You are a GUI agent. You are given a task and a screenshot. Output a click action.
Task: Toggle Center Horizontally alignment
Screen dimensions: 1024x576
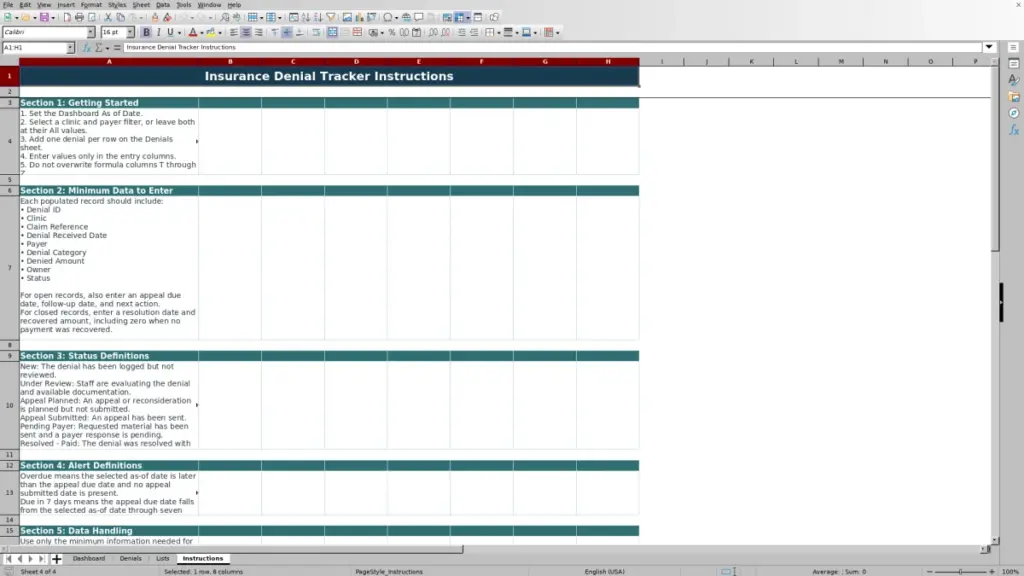[x=246, y=32]
